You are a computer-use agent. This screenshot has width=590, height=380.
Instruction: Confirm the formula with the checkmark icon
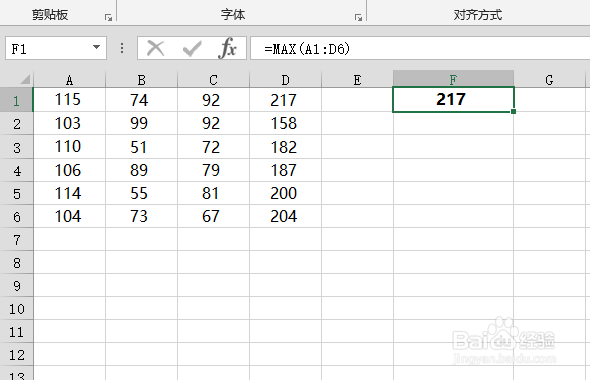[192, 48]
